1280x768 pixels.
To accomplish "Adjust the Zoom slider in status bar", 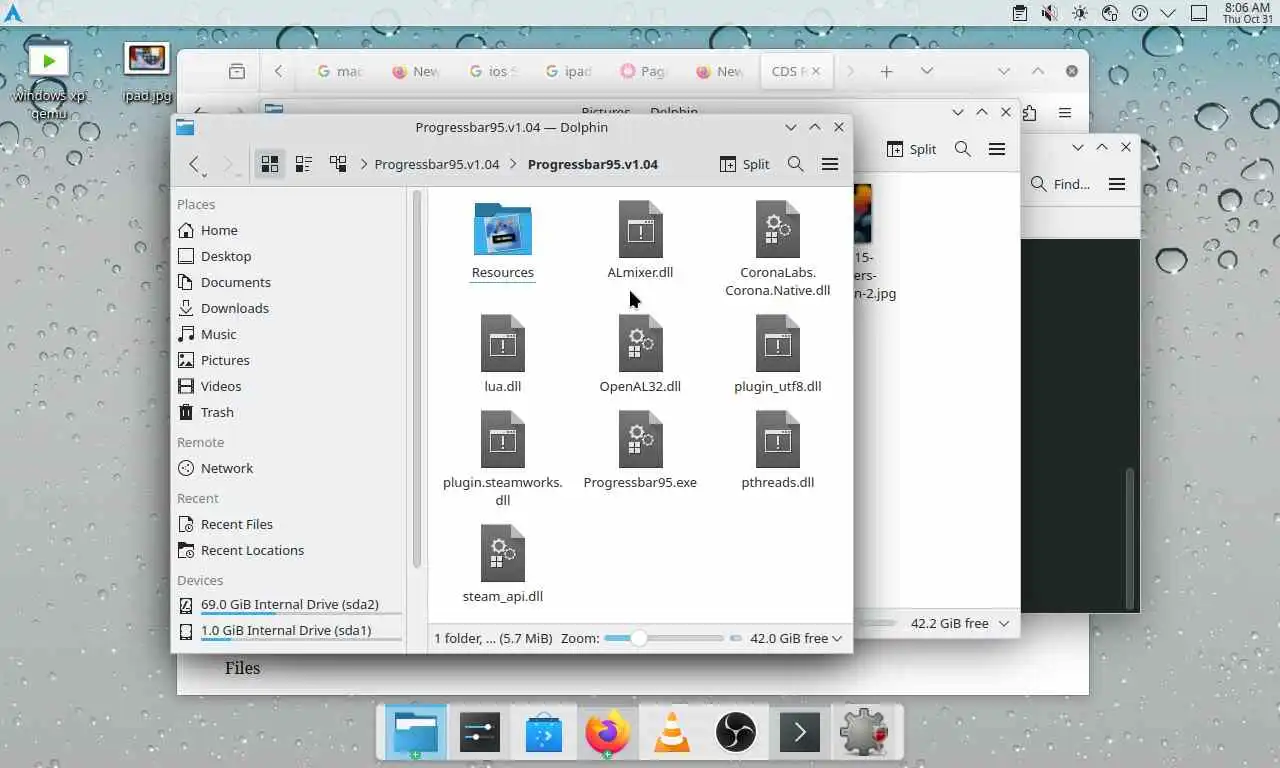I will click(x=664, y=638).
